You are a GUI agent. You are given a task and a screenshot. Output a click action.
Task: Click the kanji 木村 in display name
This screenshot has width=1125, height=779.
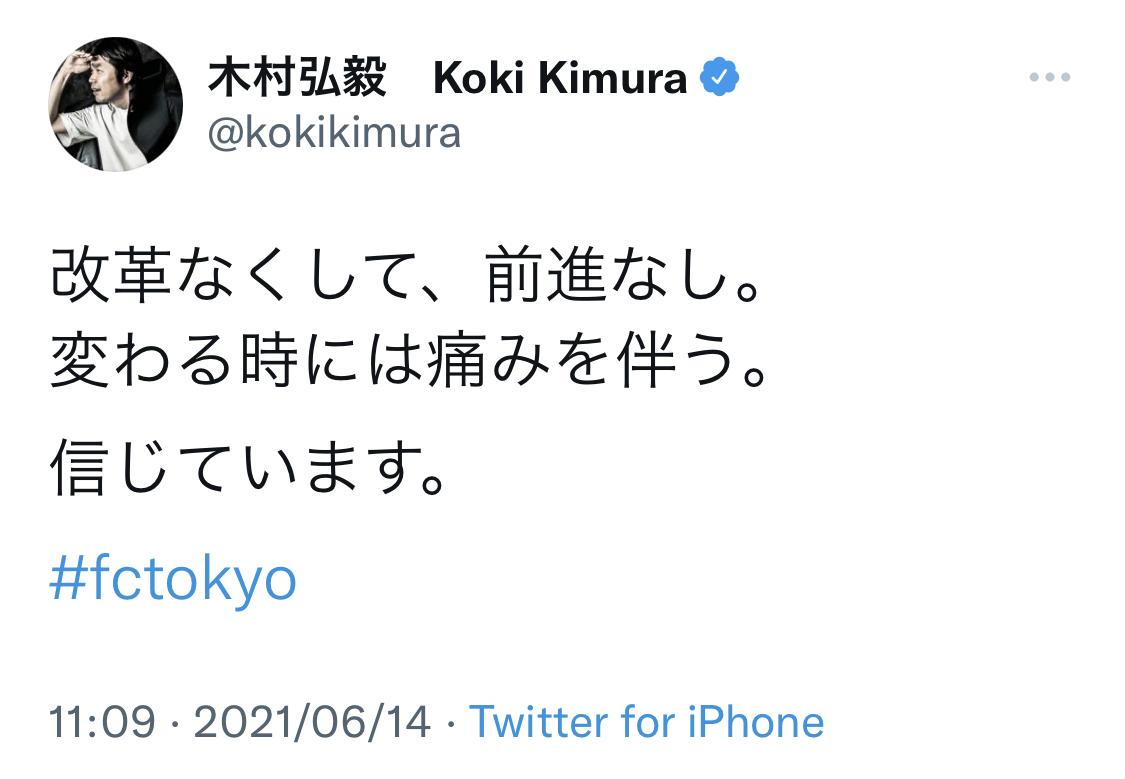pos(252,79)
